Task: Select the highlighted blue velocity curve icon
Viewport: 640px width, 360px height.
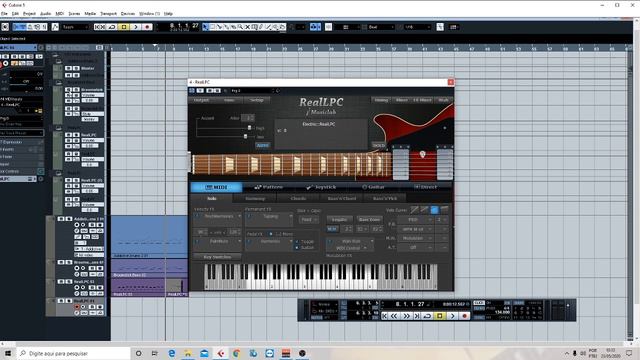Action: [x=434, y=210]
